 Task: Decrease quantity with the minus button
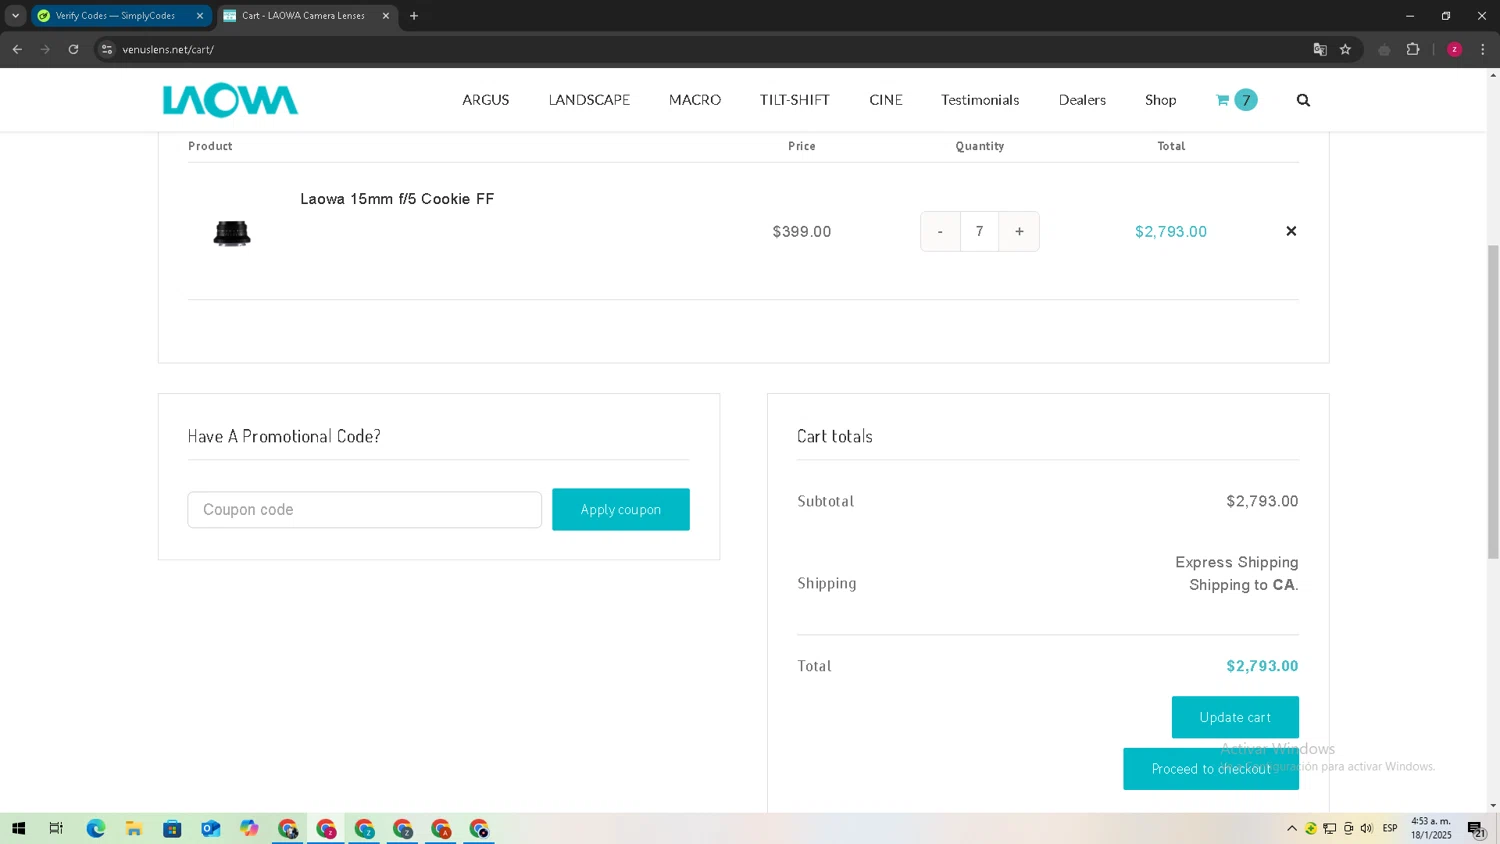(x=940, y=231)
